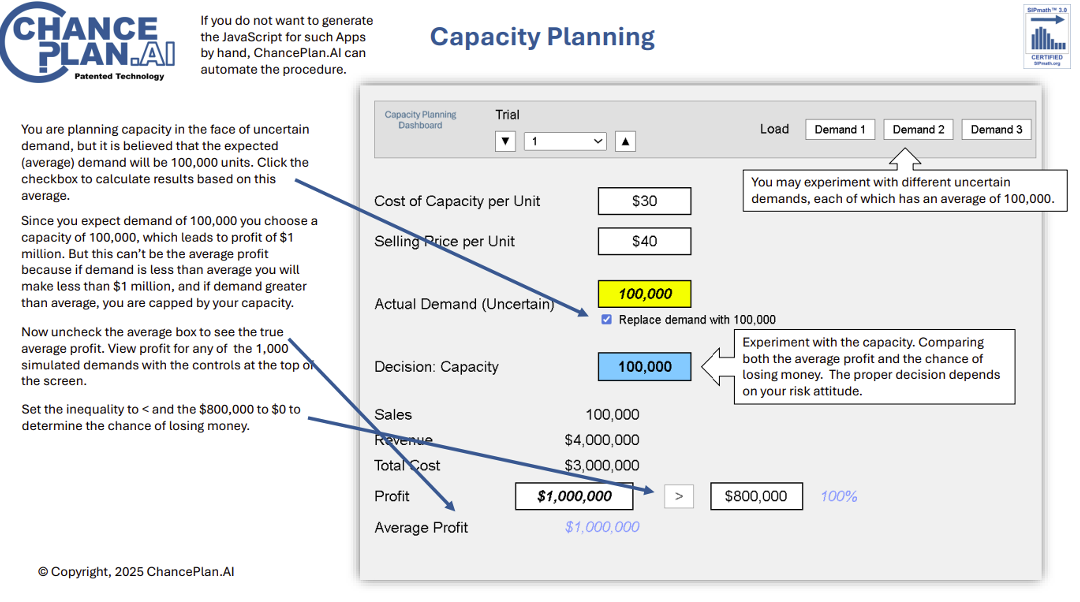Click the Total Cost value $3,000,000
The height and width of the screenshot is (602, 1080).
[601, 465]
